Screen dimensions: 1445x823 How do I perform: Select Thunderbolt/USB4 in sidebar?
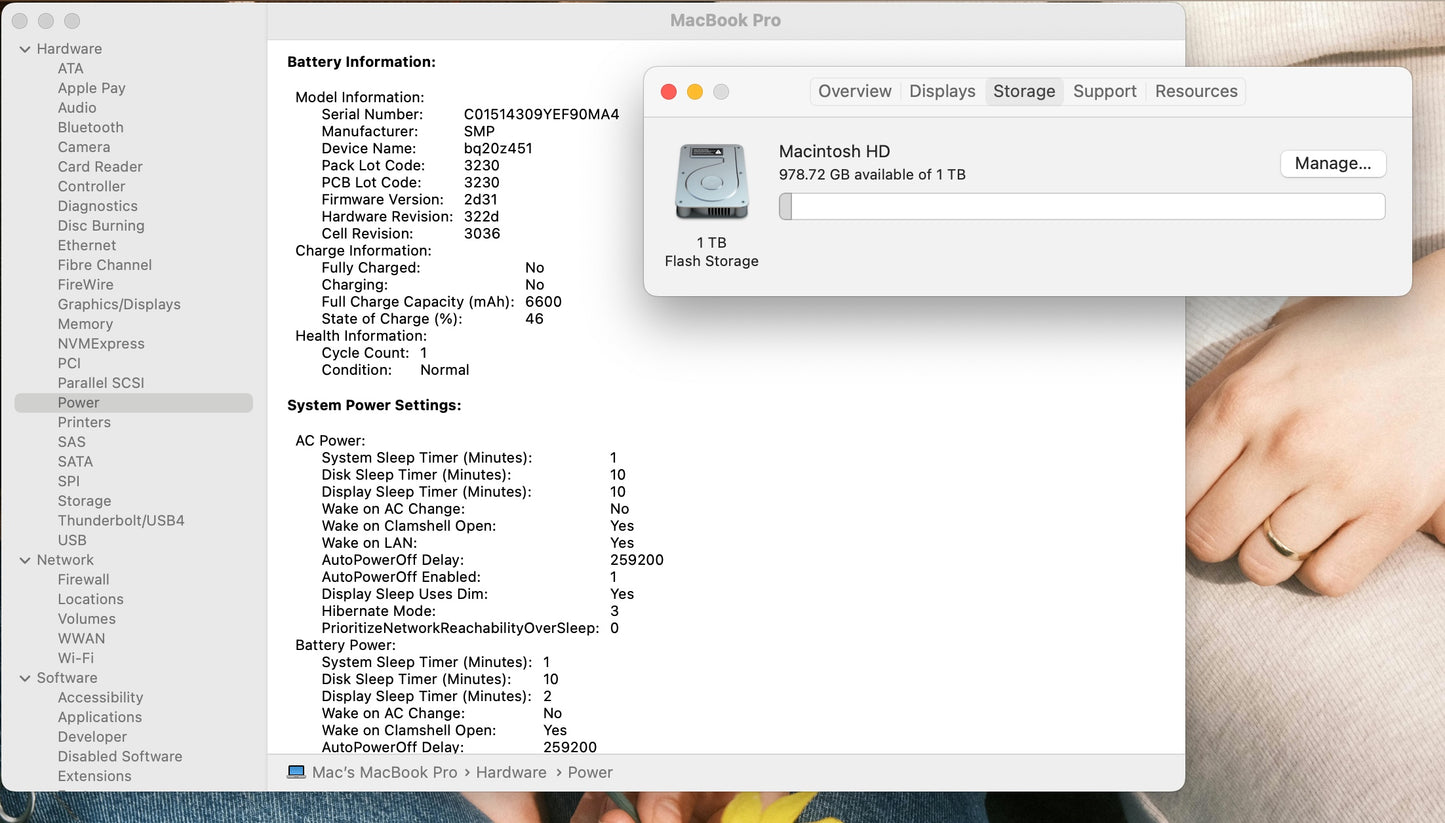tap(121, 520)
